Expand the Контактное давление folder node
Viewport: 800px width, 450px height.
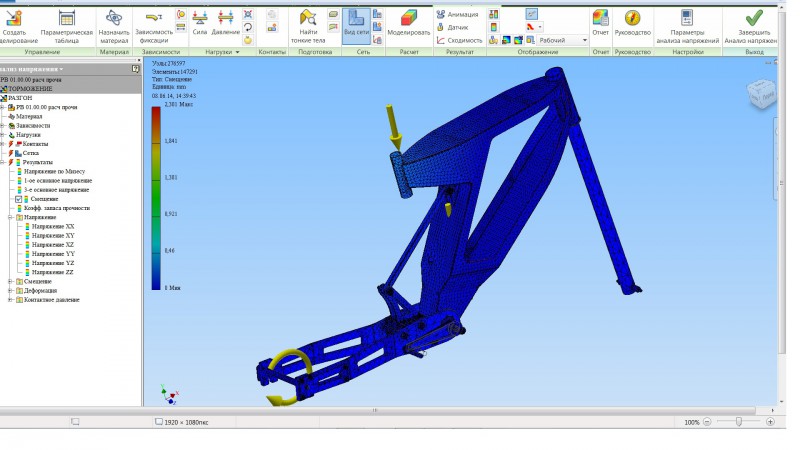tap(10, 300)
